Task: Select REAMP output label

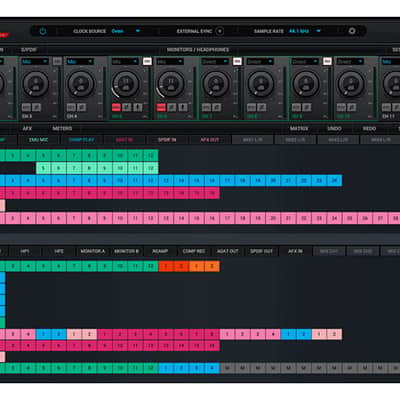Action: click(160, 251)
